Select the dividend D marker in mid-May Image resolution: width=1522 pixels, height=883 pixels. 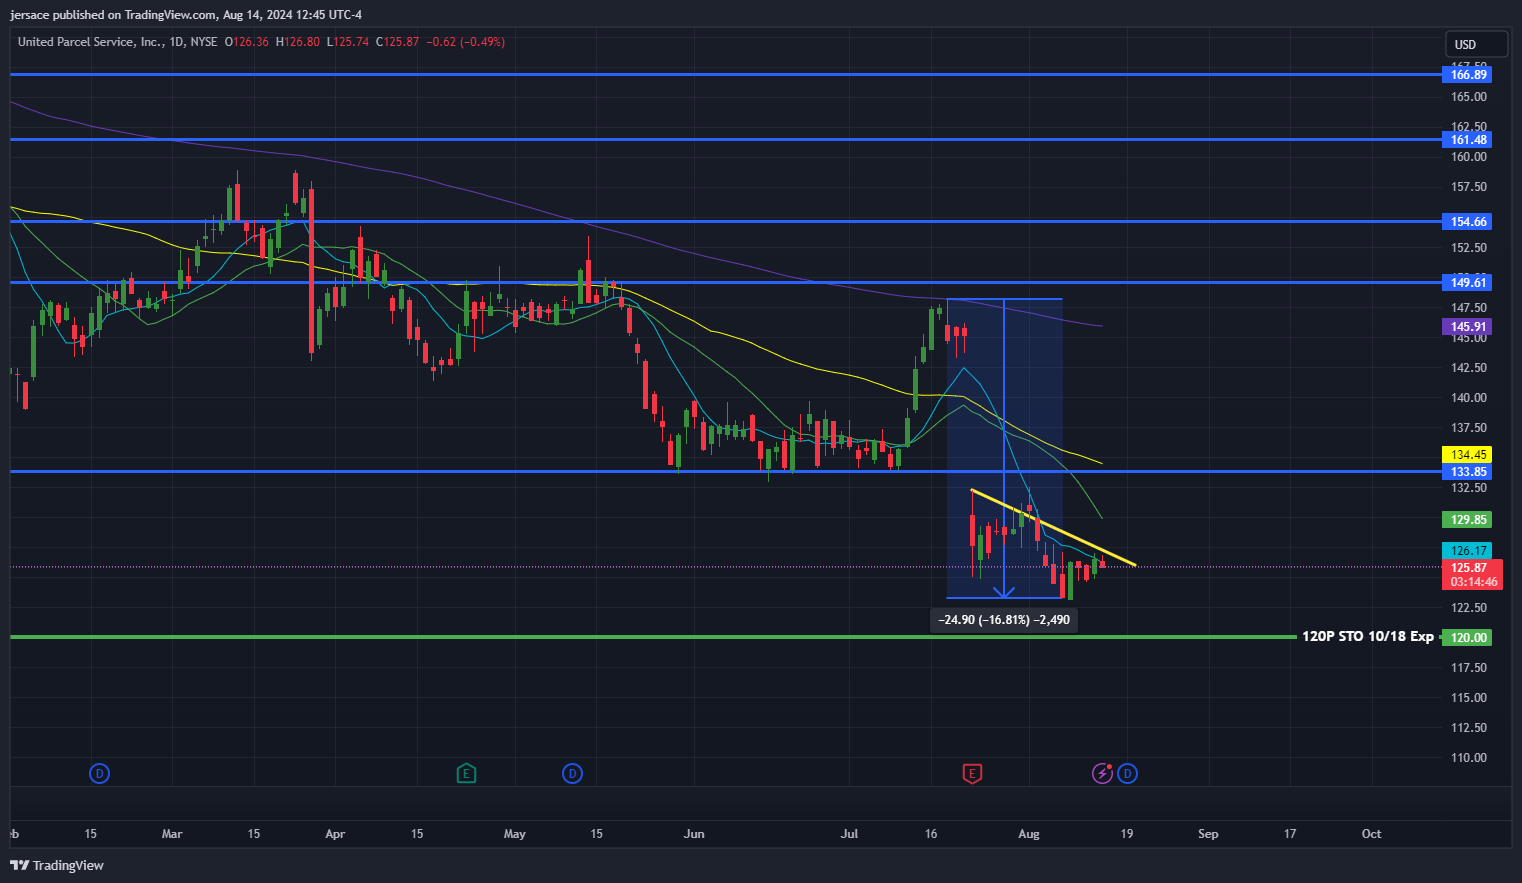point(572,773)
